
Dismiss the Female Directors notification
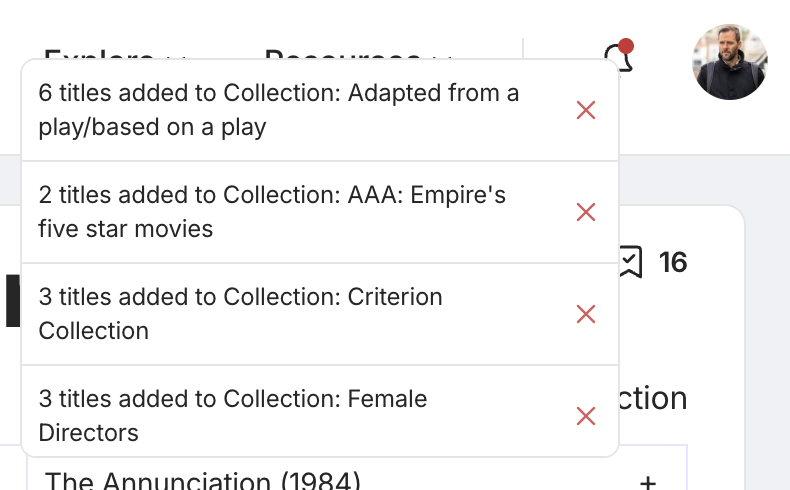586,416
